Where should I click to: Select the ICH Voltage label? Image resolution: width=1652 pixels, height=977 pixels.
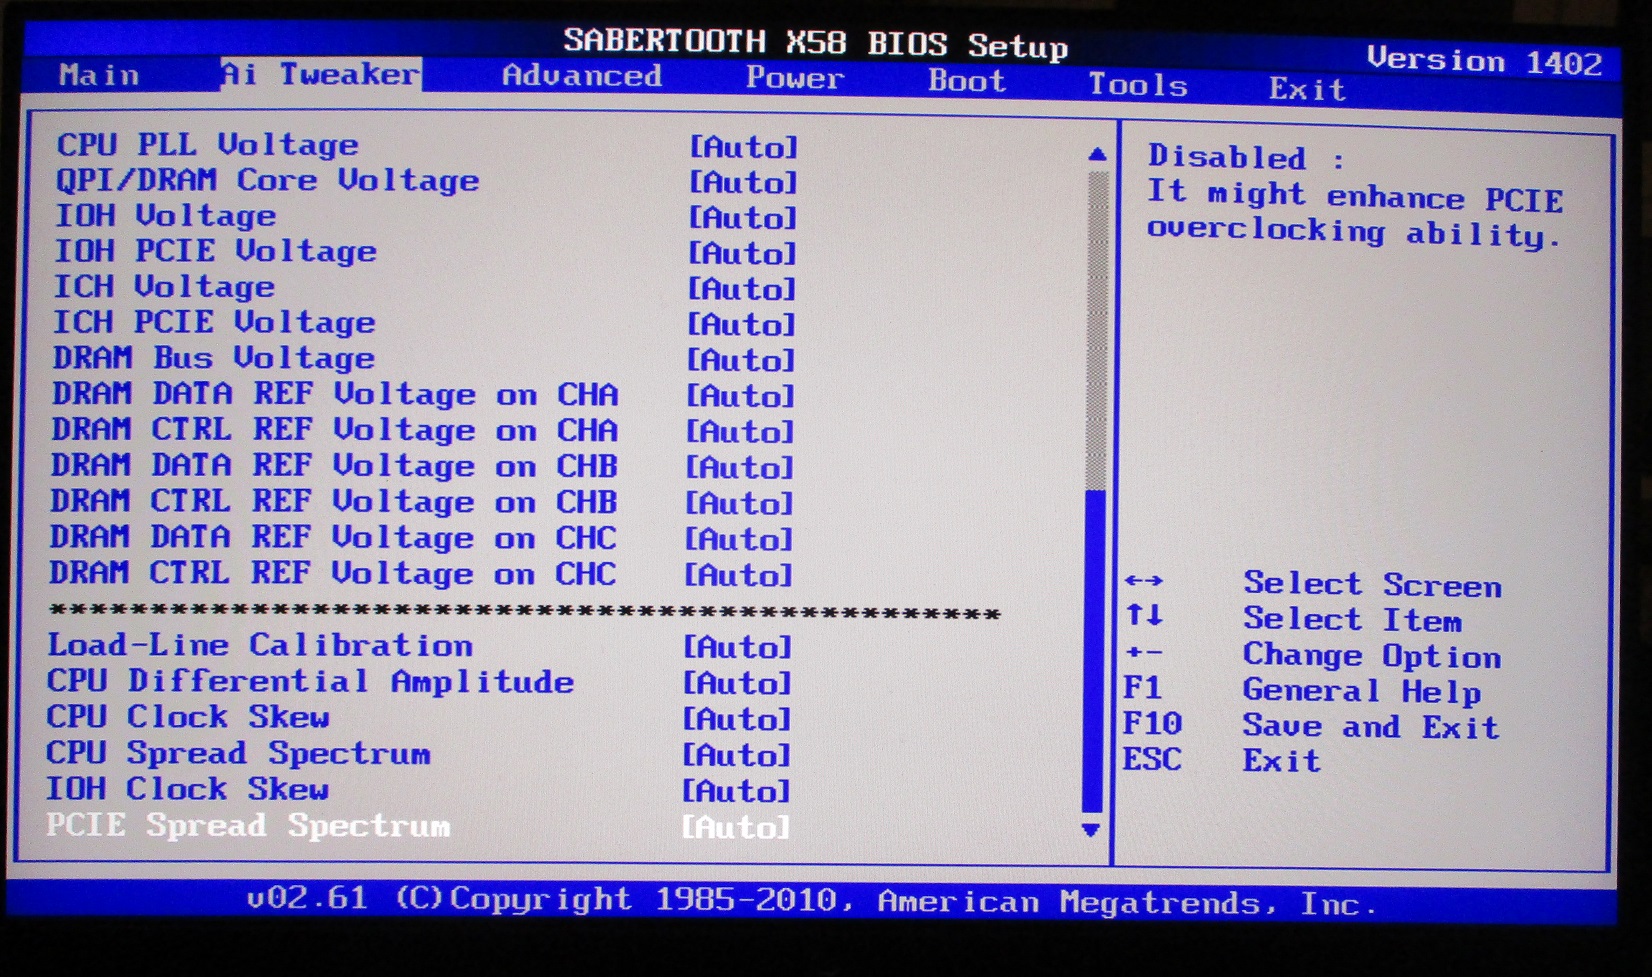[164, 287]
